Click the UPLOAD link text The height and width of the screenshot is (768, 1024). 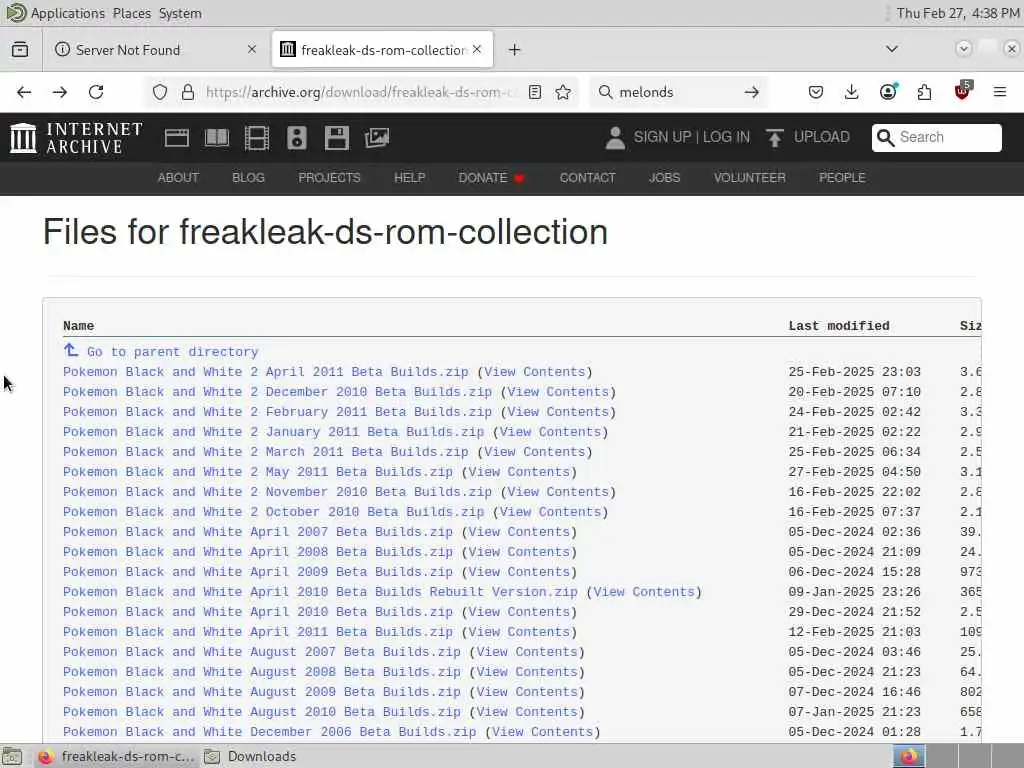pos(822,137)
